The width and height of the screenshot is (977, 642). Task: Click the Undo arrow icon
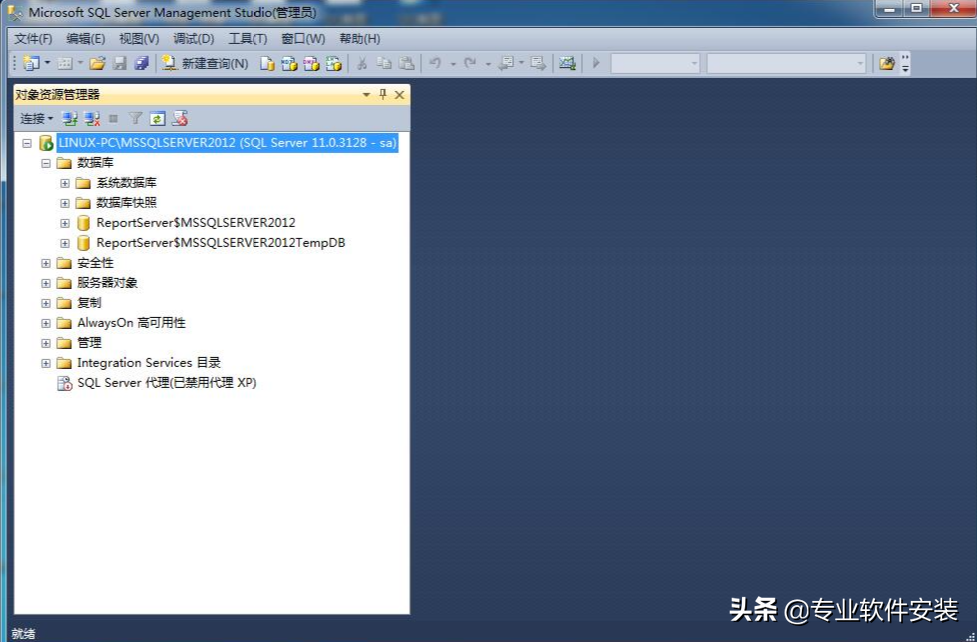[x=436, y=63]
